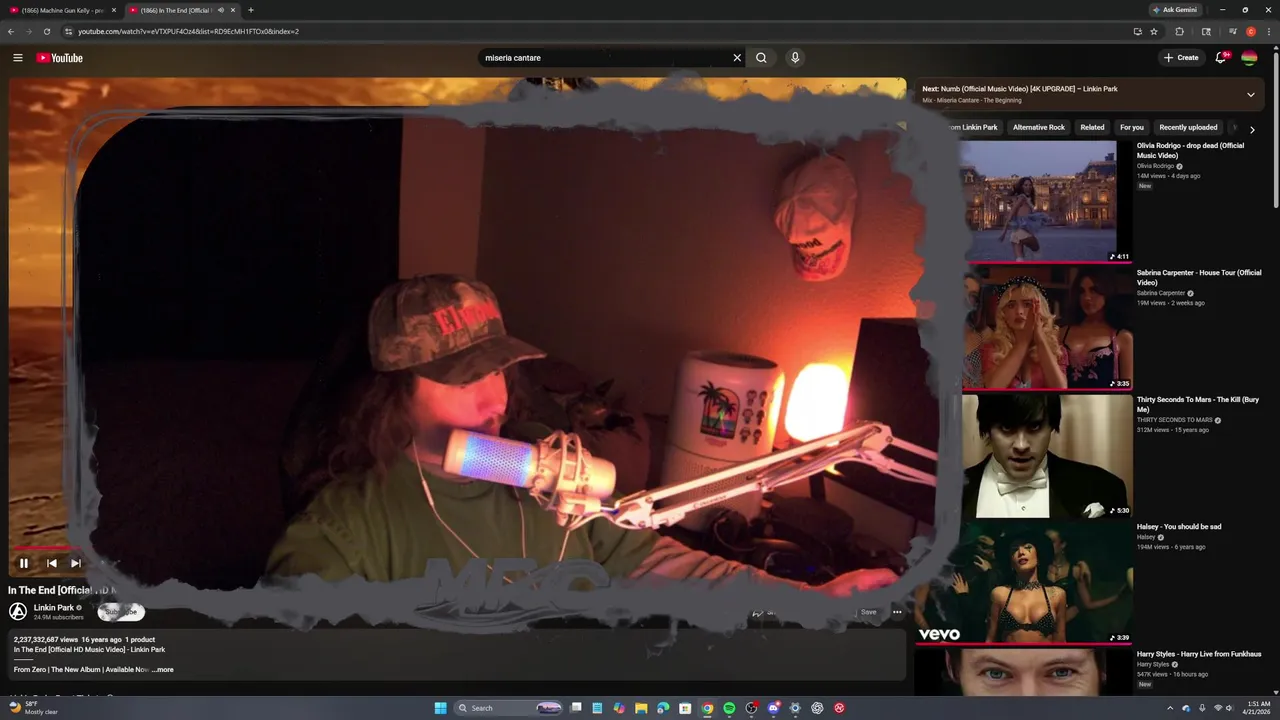1280x720 pixels.
Task: Open the YouTube account avatar menu
Action: click(1249, 58)
